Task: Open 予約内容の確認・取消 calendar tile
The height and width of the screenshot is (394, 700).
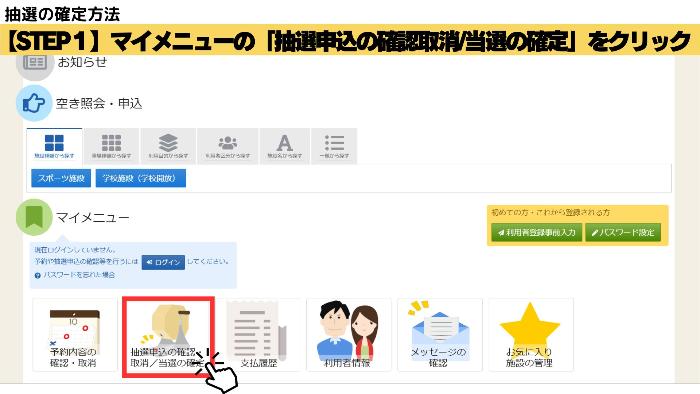Action: [x=75, y=336]
